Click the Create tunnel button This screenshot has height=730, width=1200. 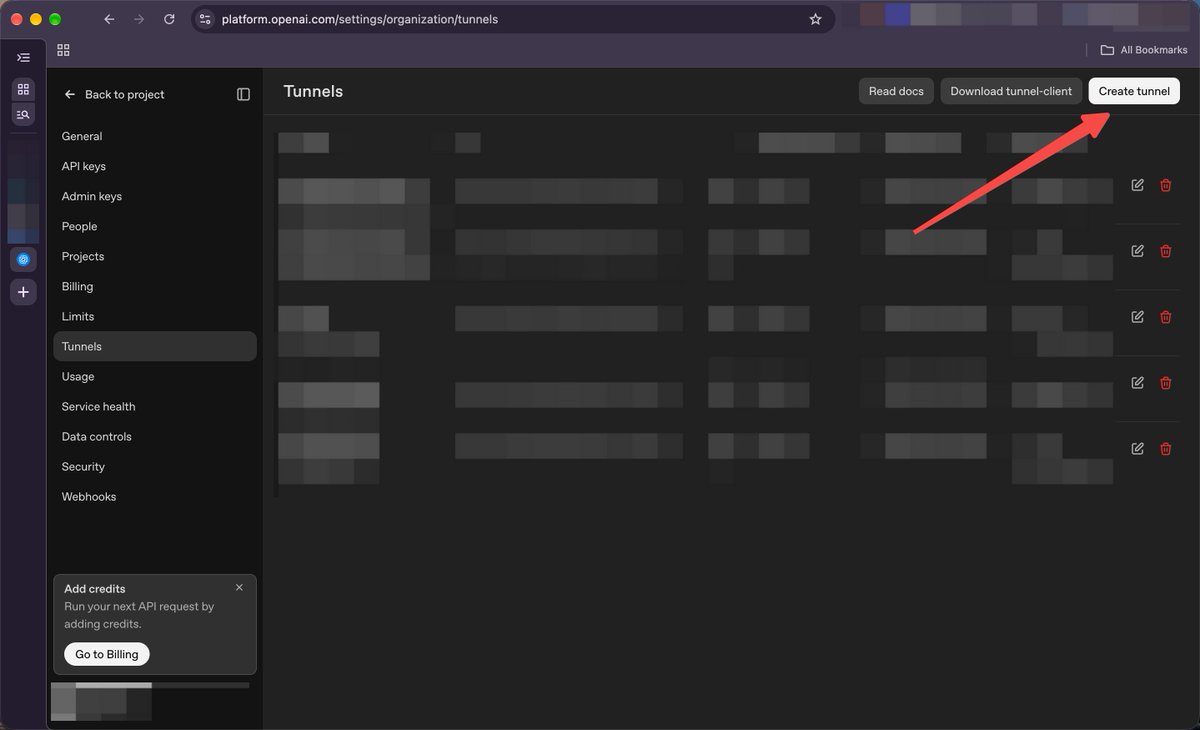point(1134,91)
